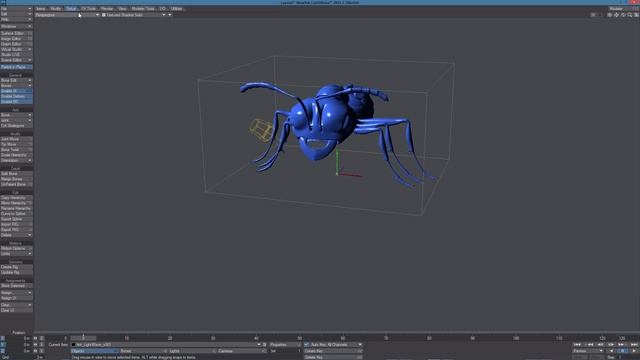Switch to Cameras edit mode
Image resolution: width=640 pixels, height=360 pixels.
(x=241, y=351)
